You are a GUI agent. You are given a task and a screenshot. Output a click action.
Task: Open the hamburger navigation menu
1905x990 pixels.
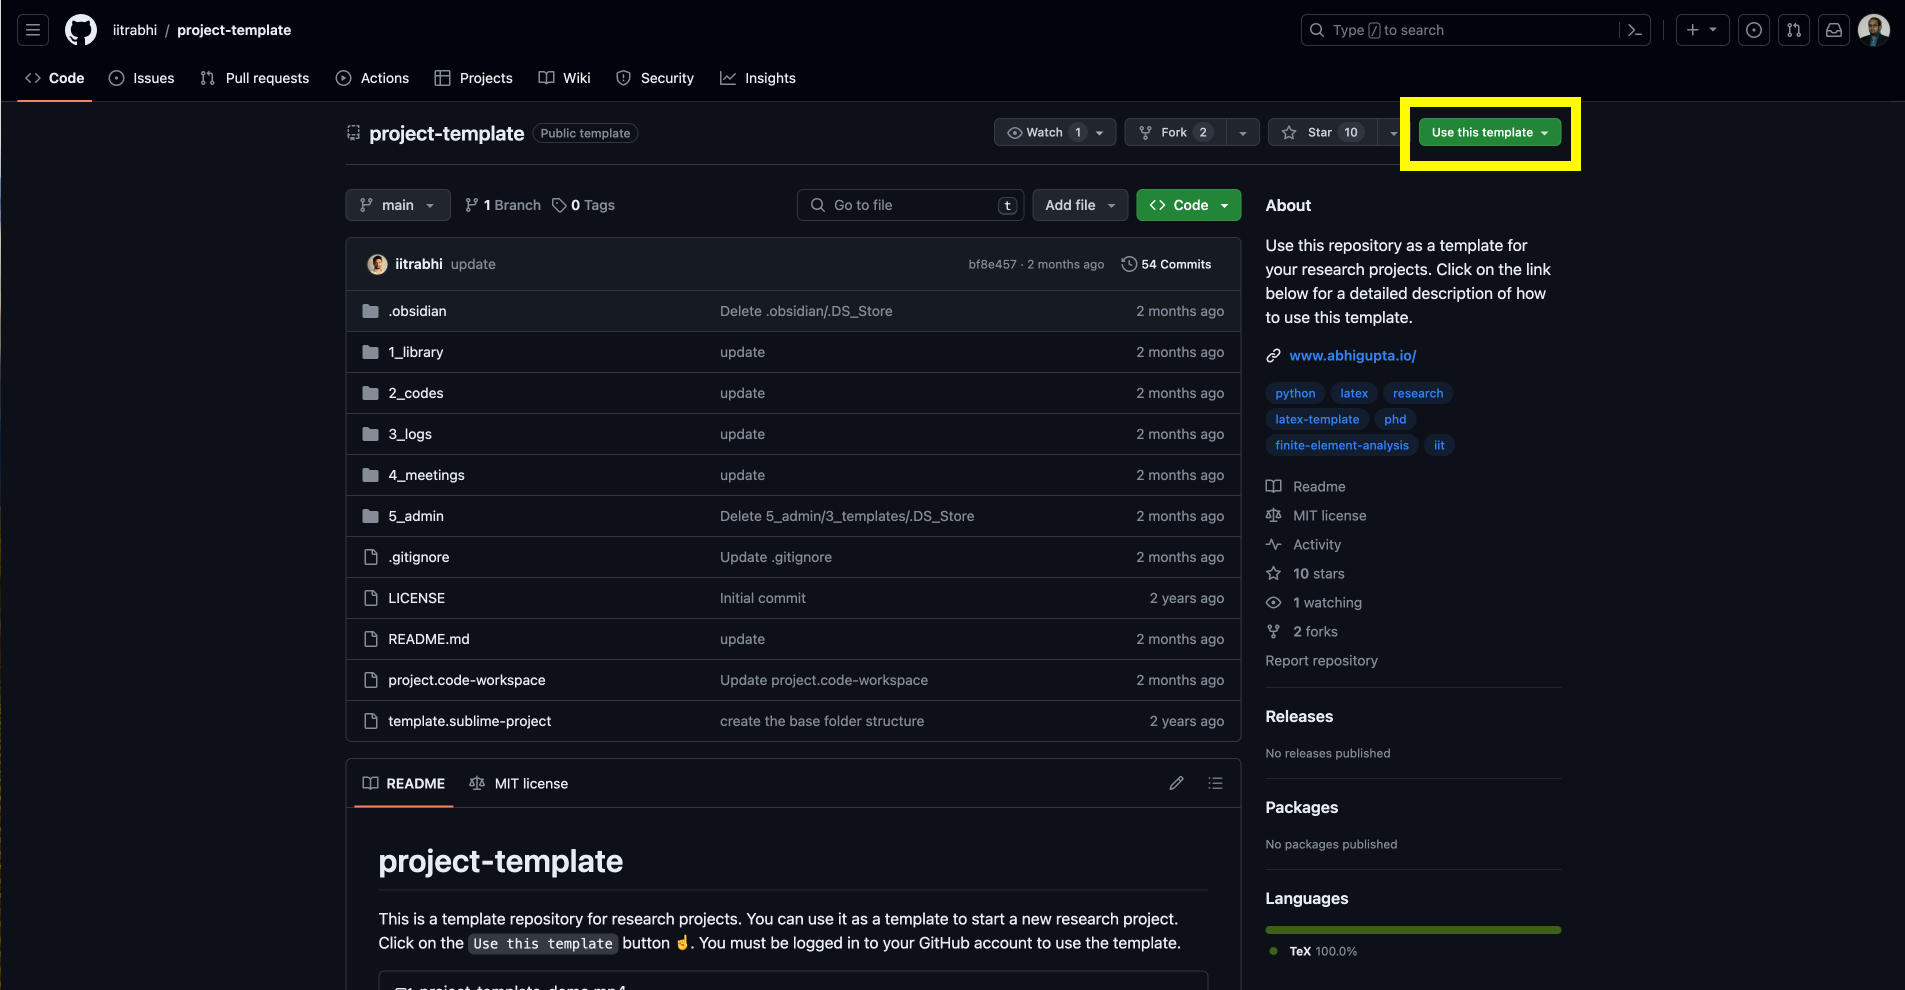tap(33, 30)
